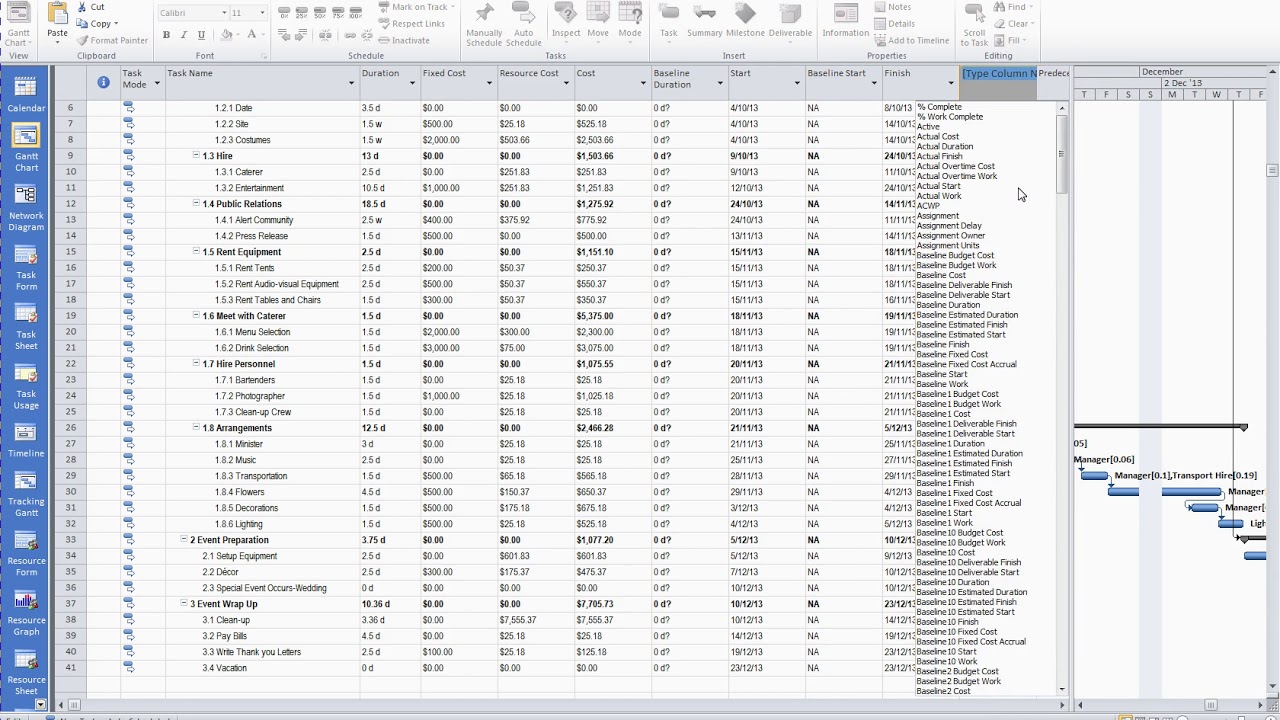Open the Task Name column filter dropdown
Viewport: 1280px width, 720px height.
pos(351,83)
